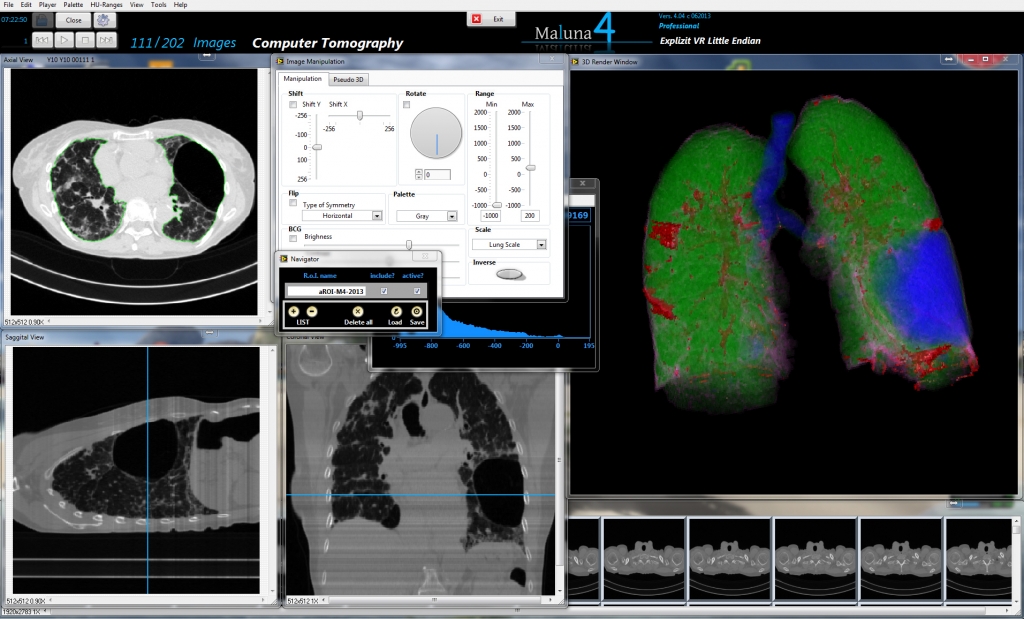
Task: Open the Type of Symmetry dropdown
Action: [x=377, y=215]
